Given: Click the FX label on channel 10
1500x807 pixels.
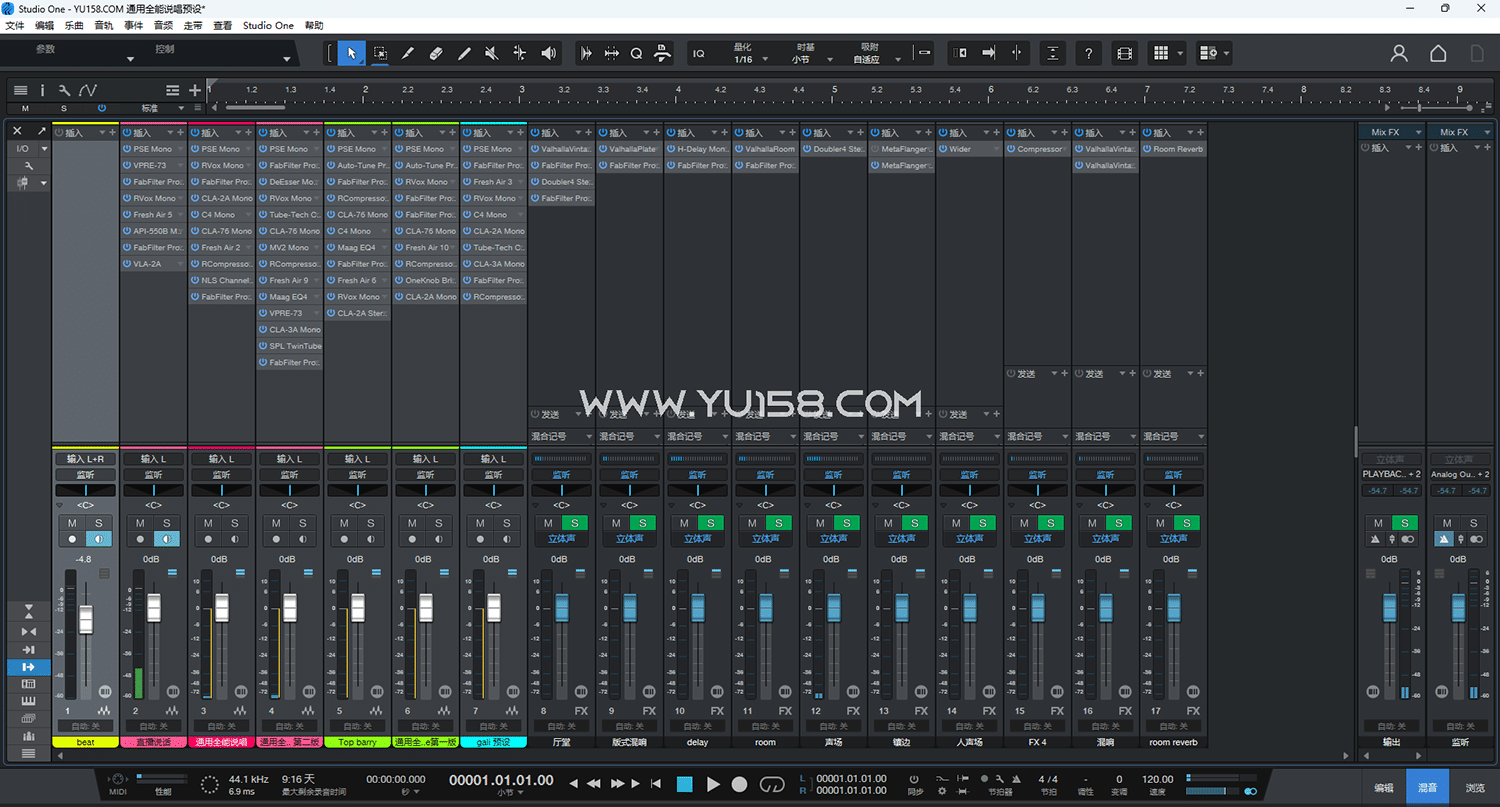Looking at the screenshot, I should click(717, 711).
